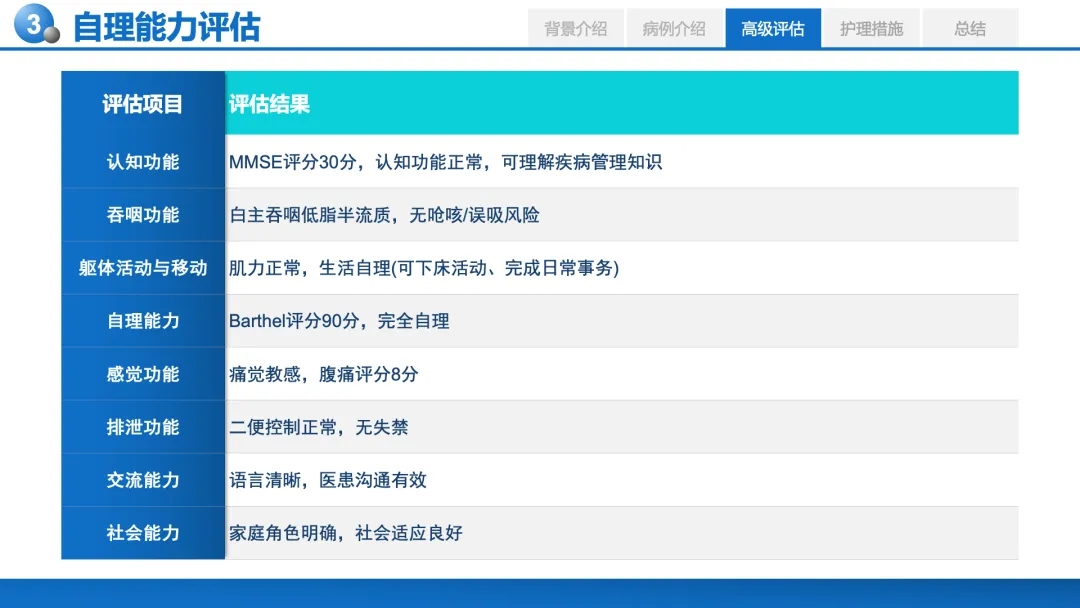Select the 评估结果 header cell
This screenshot has height=608, width=1080.
click(x=621, y=104)
